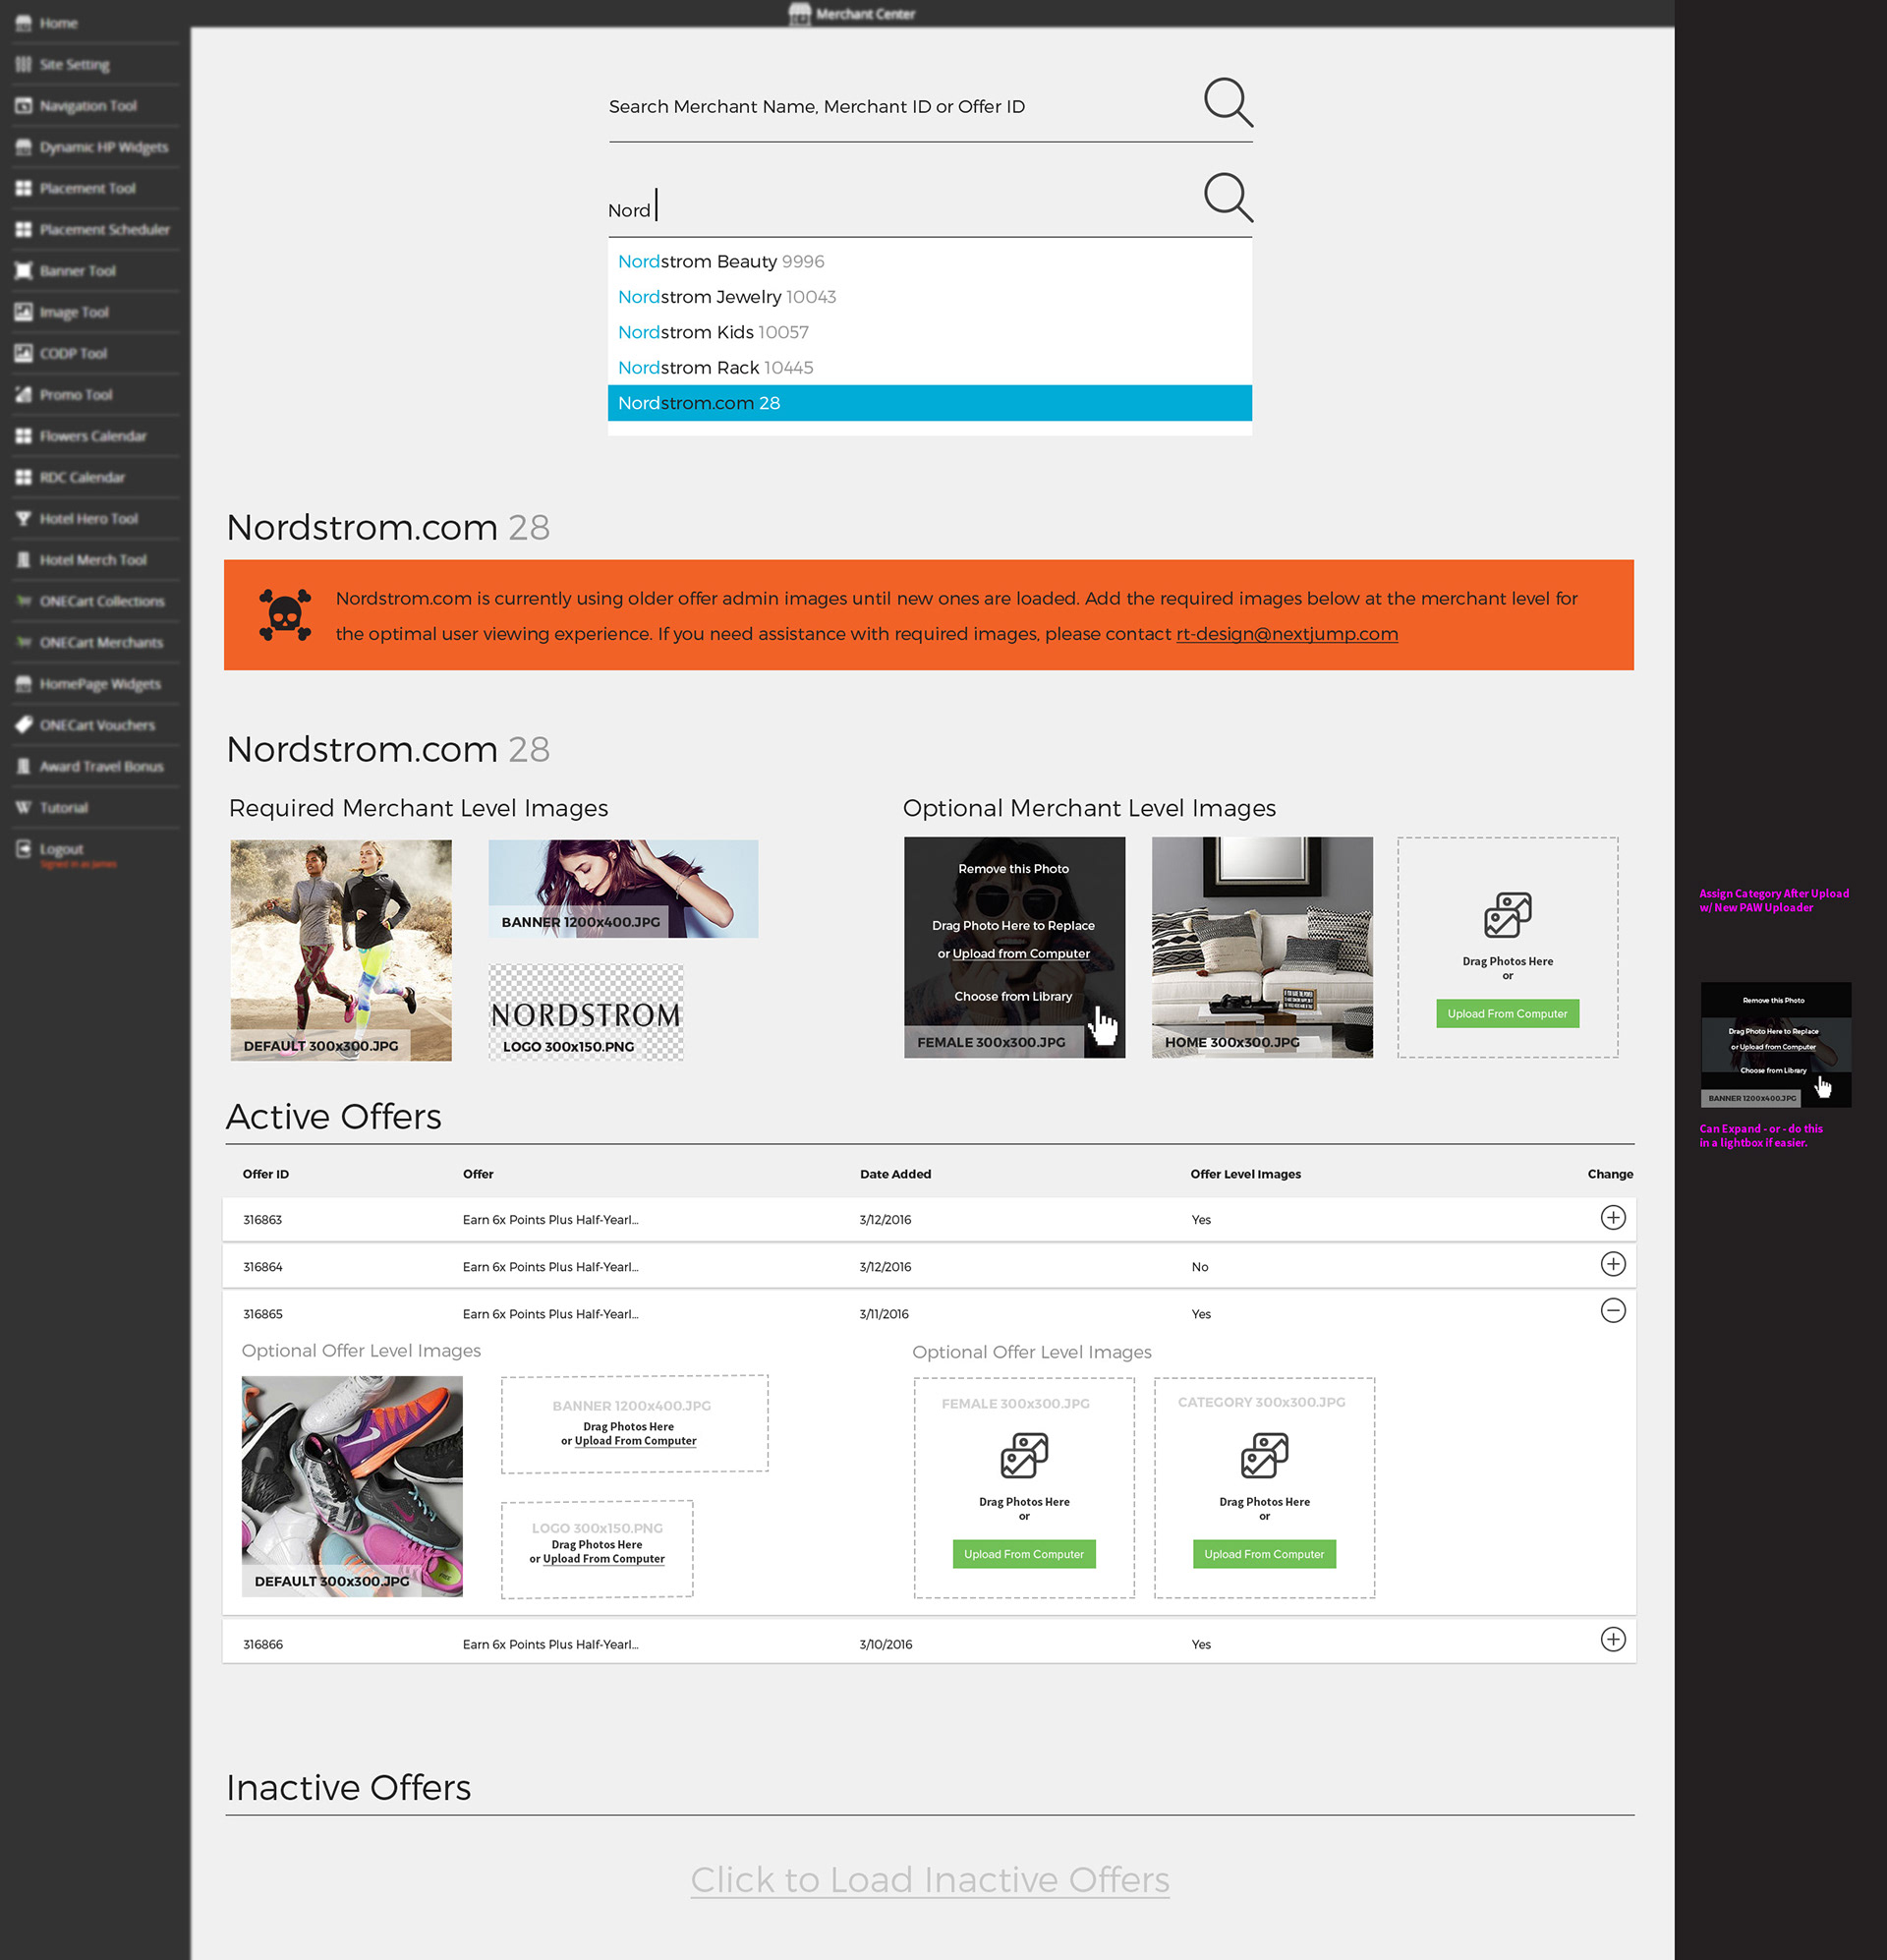Image resolution: width=1887 pixels, height=1960 pixels.
Task: Open HomePage Widgets via its store icon
Action: pos(23,684)
